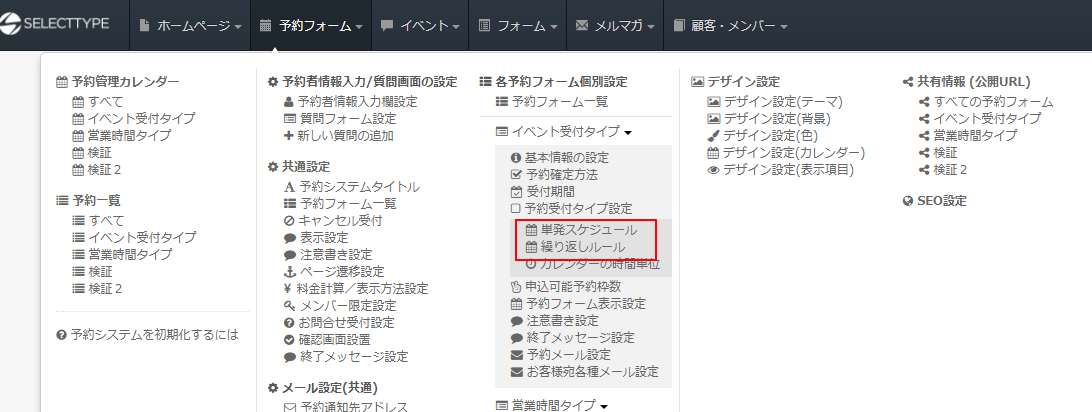
Task: Open 営業時間タイプ under 予約管理カレンダー
Action: tap(122, 135)
